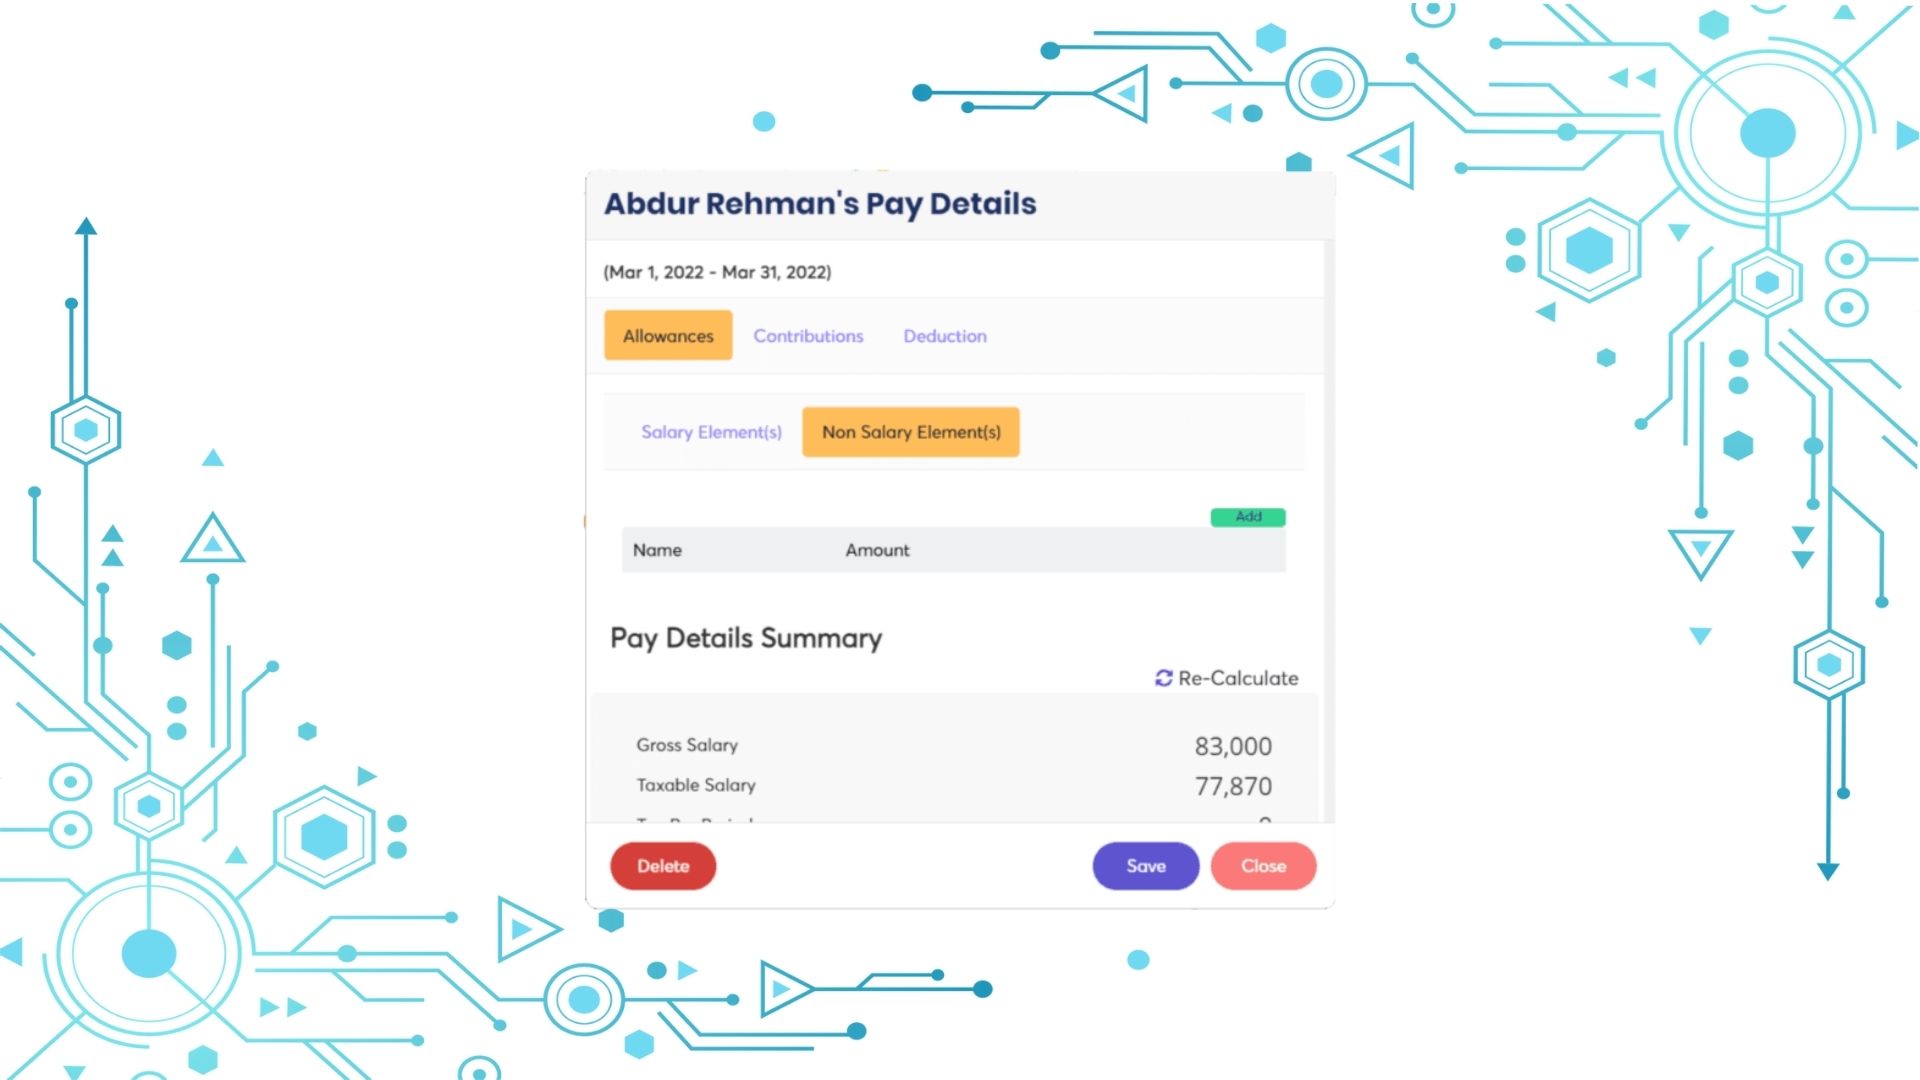The width and height of the screenshot is (1920, 1080).
Task: Click the Delete record icon button
Action: pyautogui.click(x=662, y=865)
